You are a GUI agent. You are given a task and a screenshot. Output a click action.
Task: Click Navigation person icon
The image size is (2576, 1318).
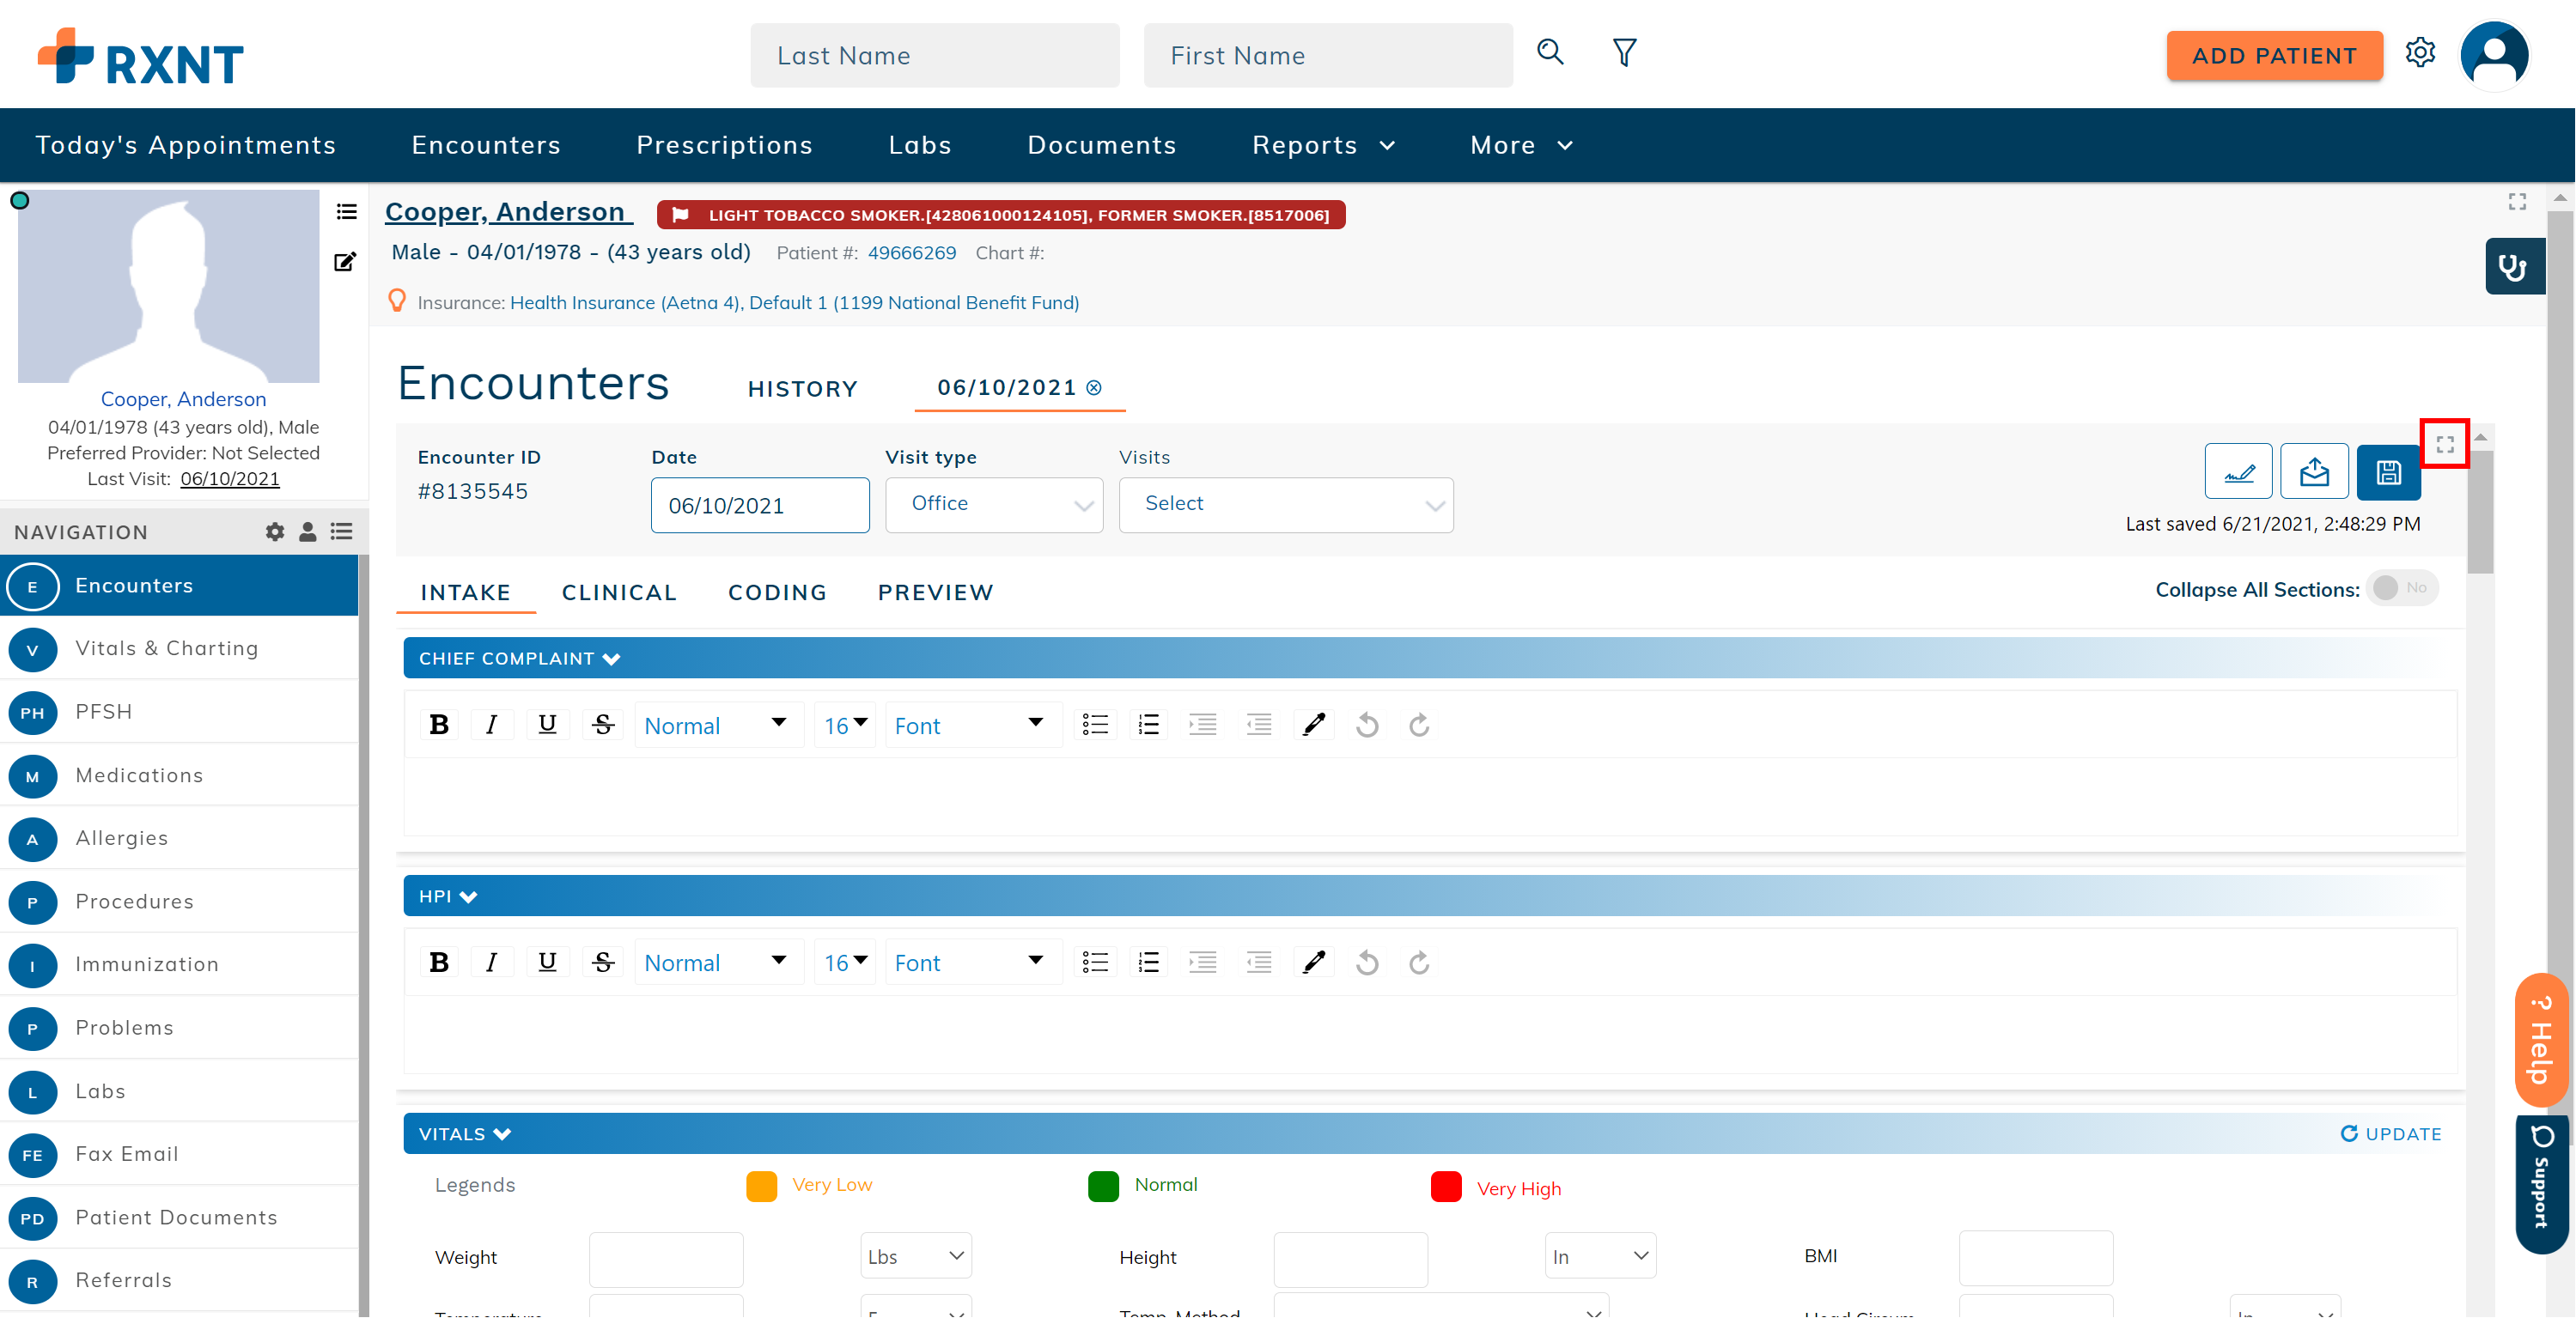307,532
